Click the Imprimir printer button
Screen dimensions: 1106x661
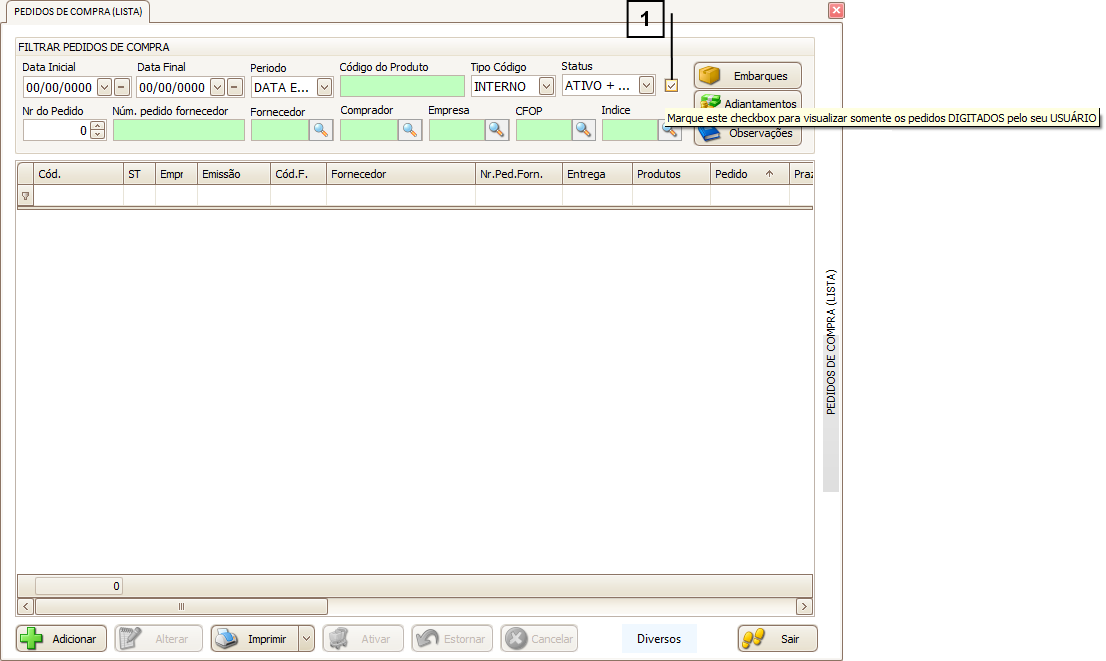254,639
